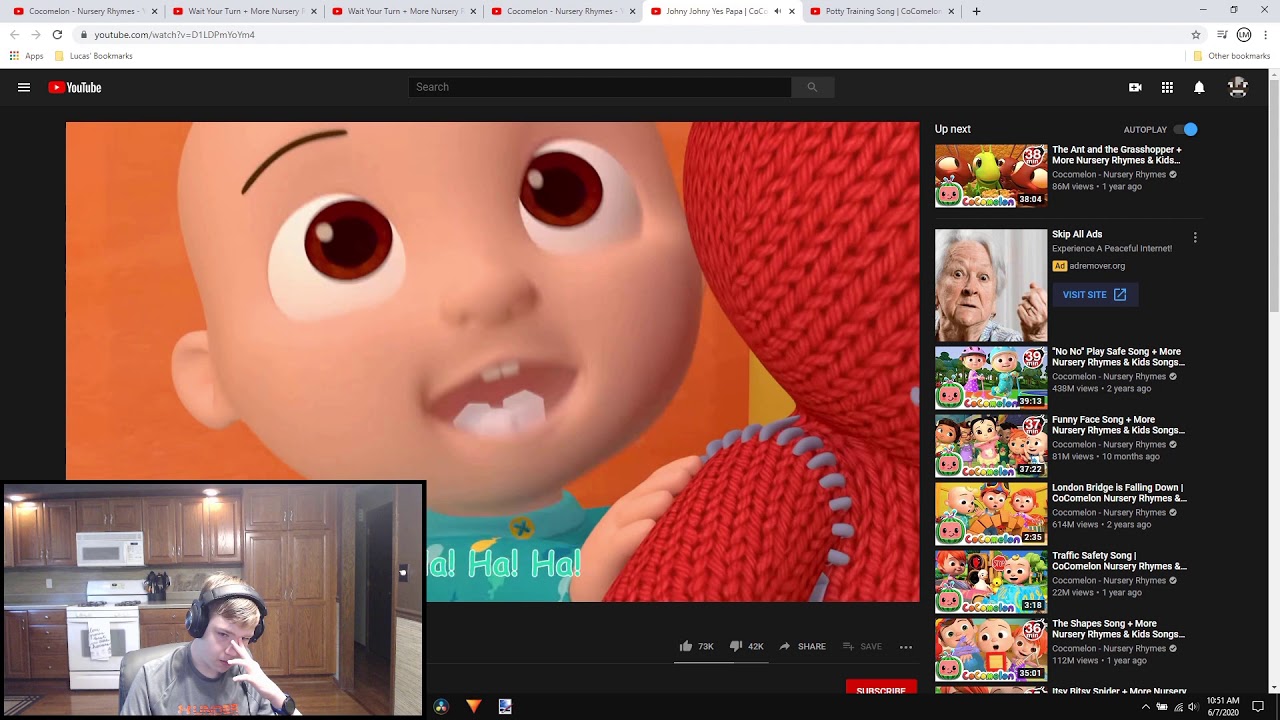The image size is (1280, 720).
Task: Click the Ant and Grasshopper thumbnail
Action: click(x=991, y=176)
